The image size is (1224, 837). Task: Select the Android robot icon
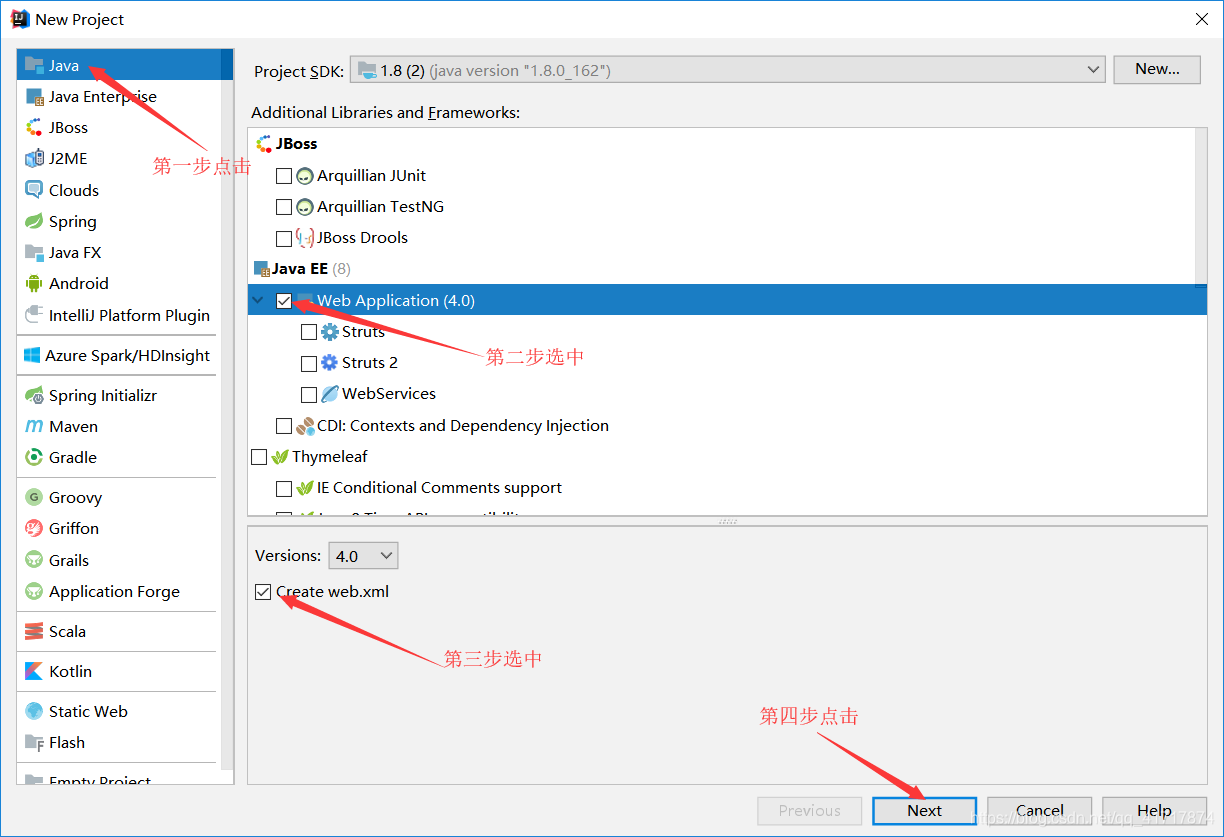coord(34,284)
